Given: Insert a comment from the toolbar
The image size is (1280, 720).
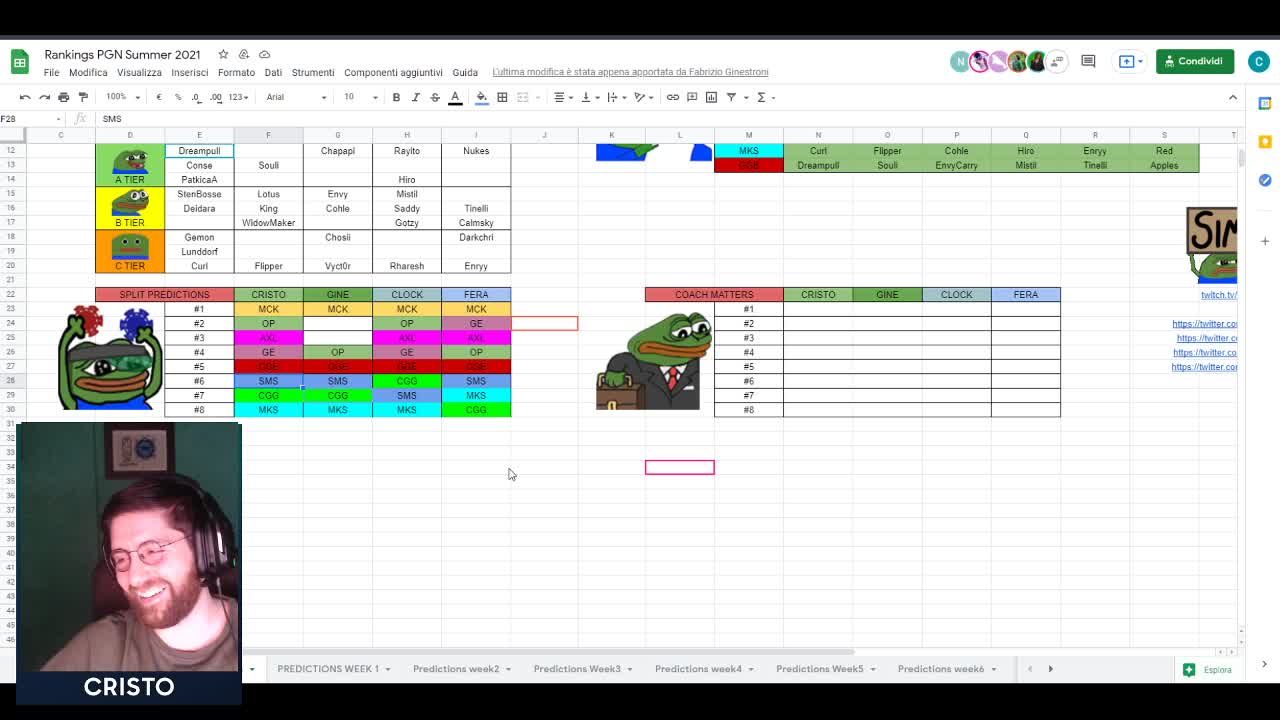Looking at the screenshot, I should point(692,97).
